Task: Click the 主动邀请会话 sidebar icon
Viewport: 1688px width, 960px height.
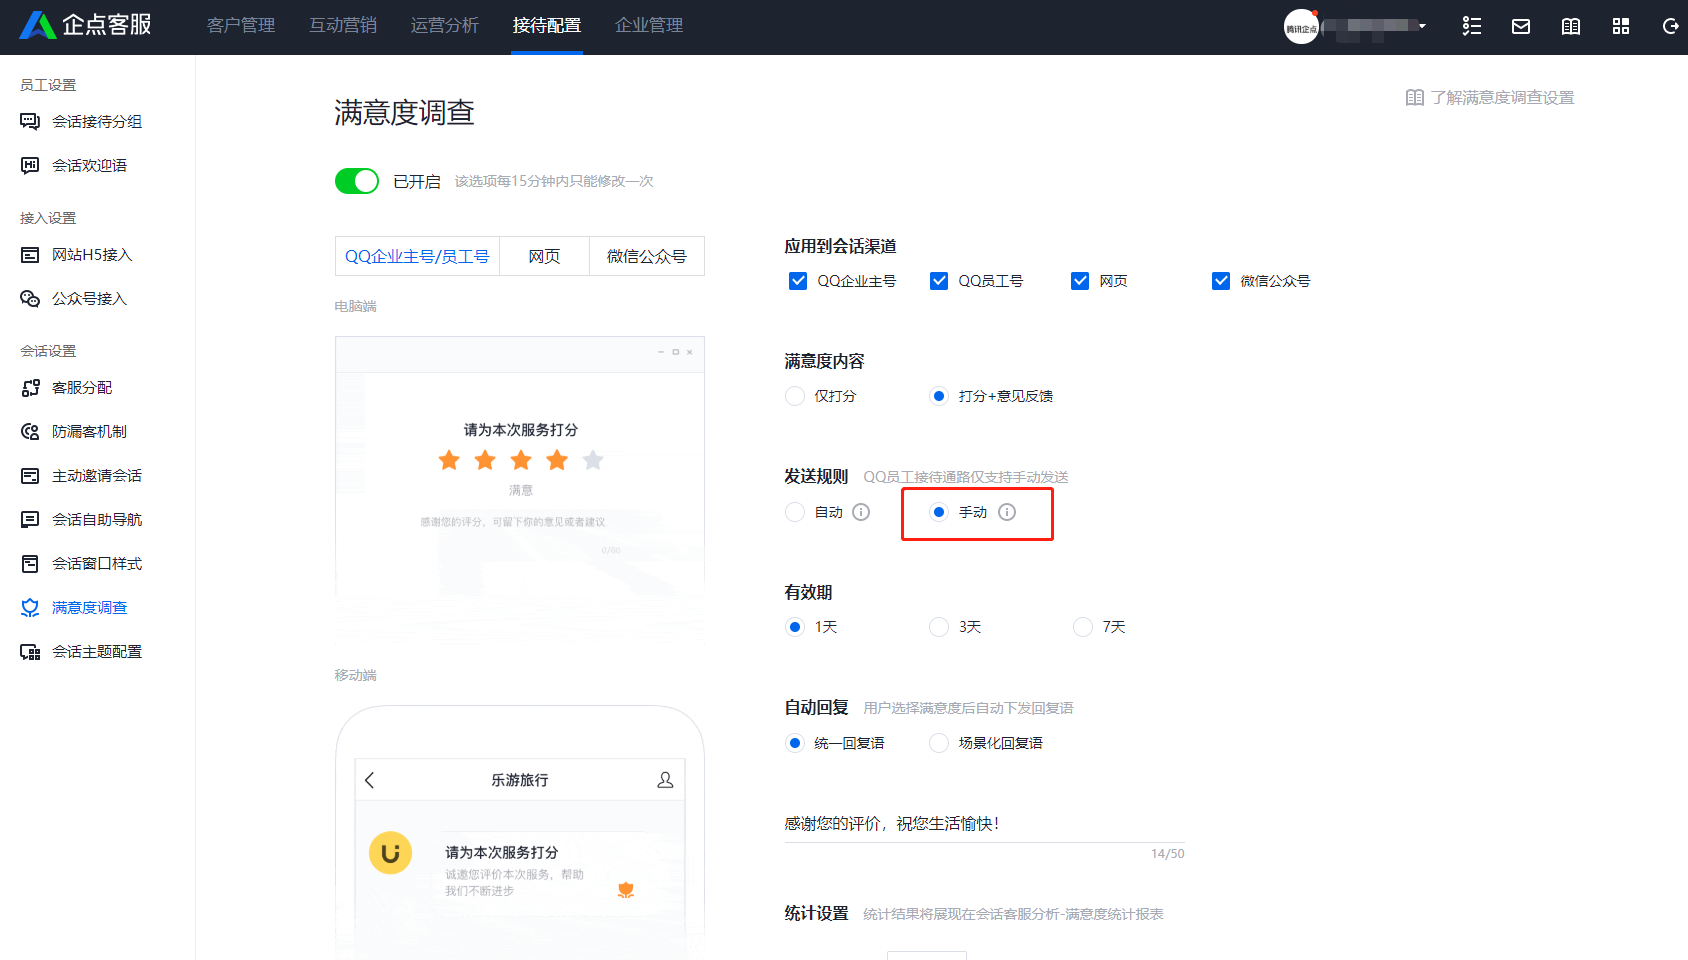Action: pos(30,476)
